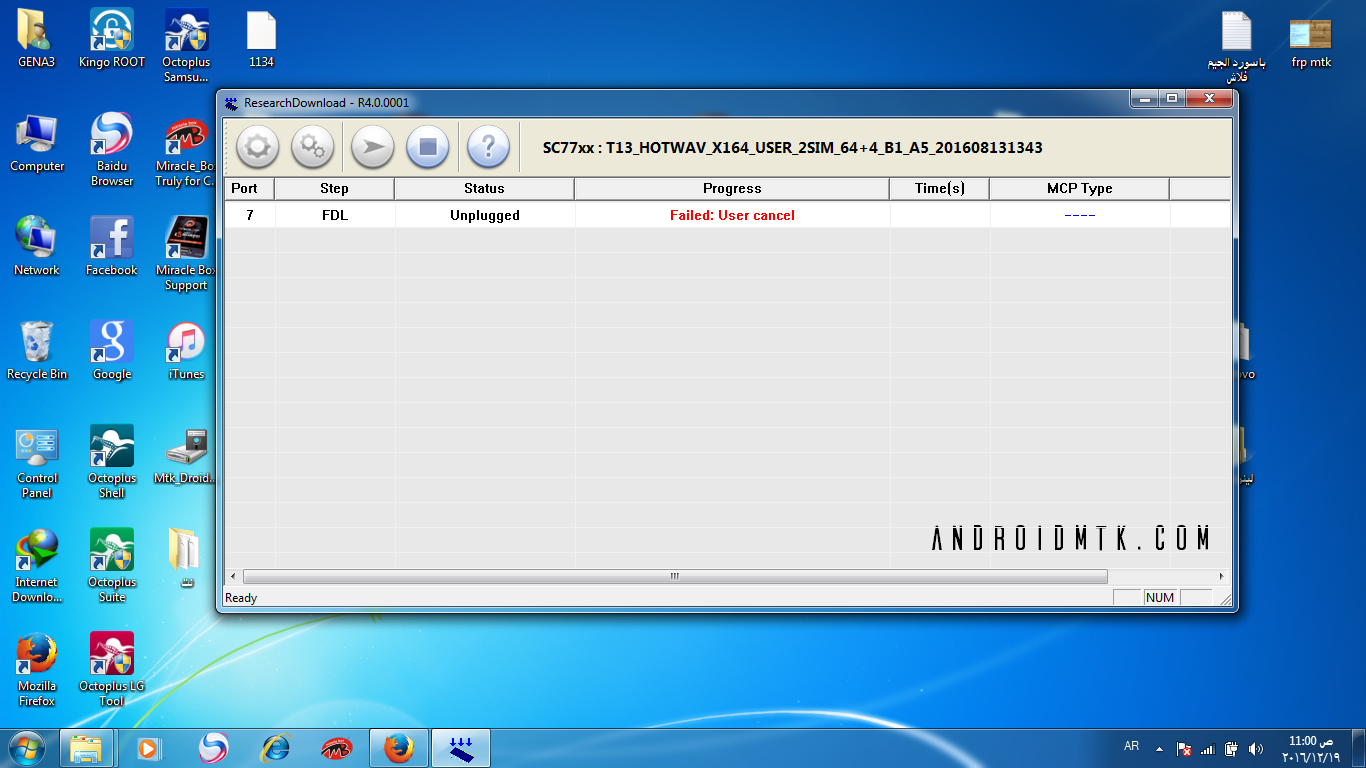The width and height of the screenshot is (1366, 768).
Task: Select the Google desktop shortcut
Action: coord(112,350)
